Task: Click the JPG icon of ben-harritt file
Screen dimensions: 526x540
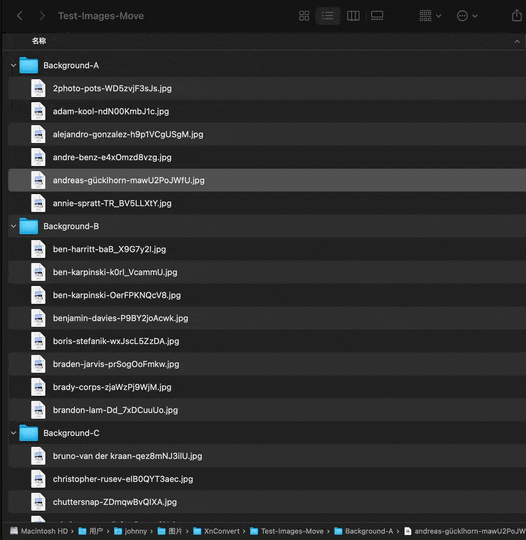Action: [x=38, y=249]
